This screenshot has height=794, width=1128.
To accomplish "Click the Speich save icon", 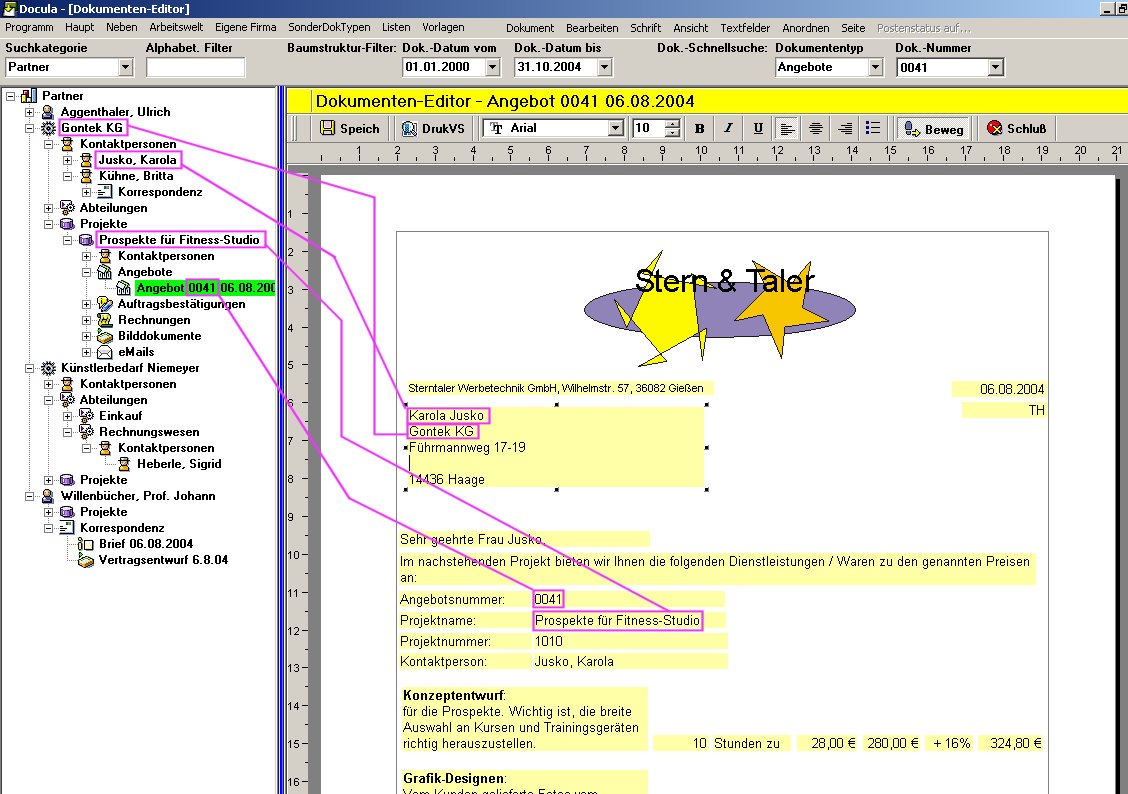I will [328, 128].
